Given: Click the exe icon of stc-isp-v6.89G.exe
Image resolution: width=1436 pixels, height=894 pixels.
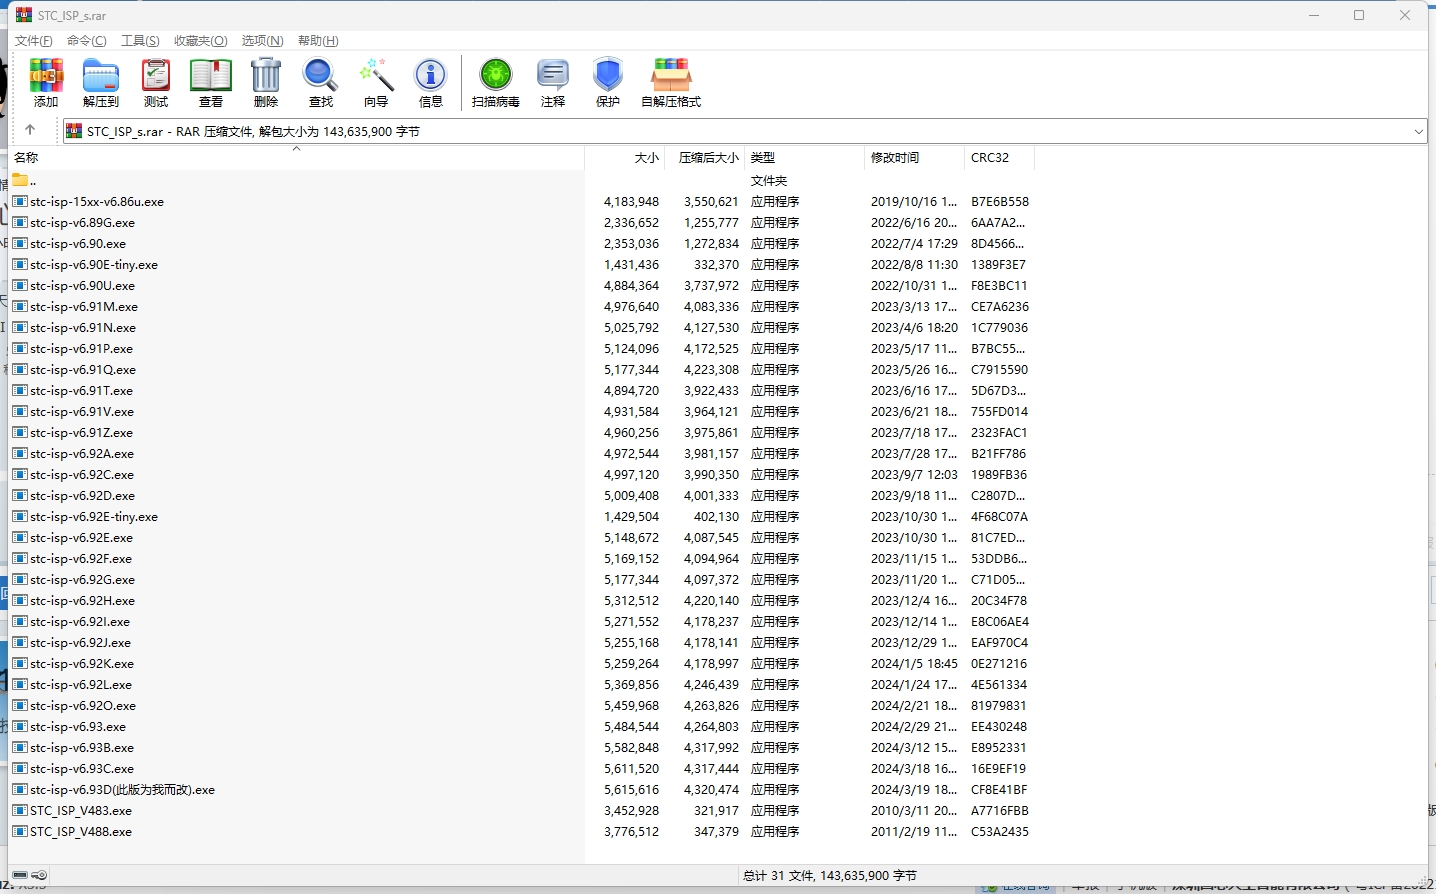Looking at the screenshot, I should 20,222.
